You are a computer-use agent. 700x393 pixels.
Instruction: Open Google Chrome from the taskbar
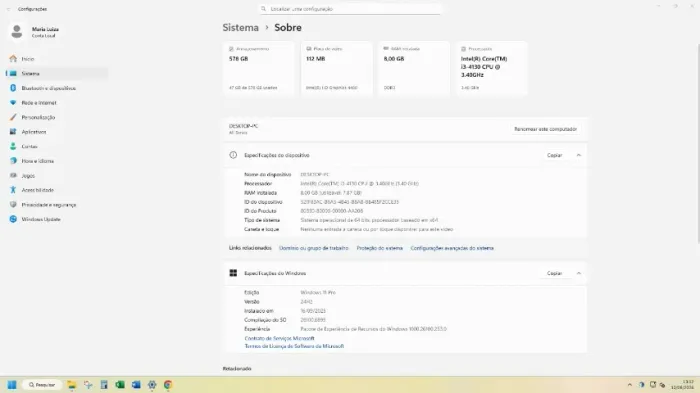(x=168, y=385)
